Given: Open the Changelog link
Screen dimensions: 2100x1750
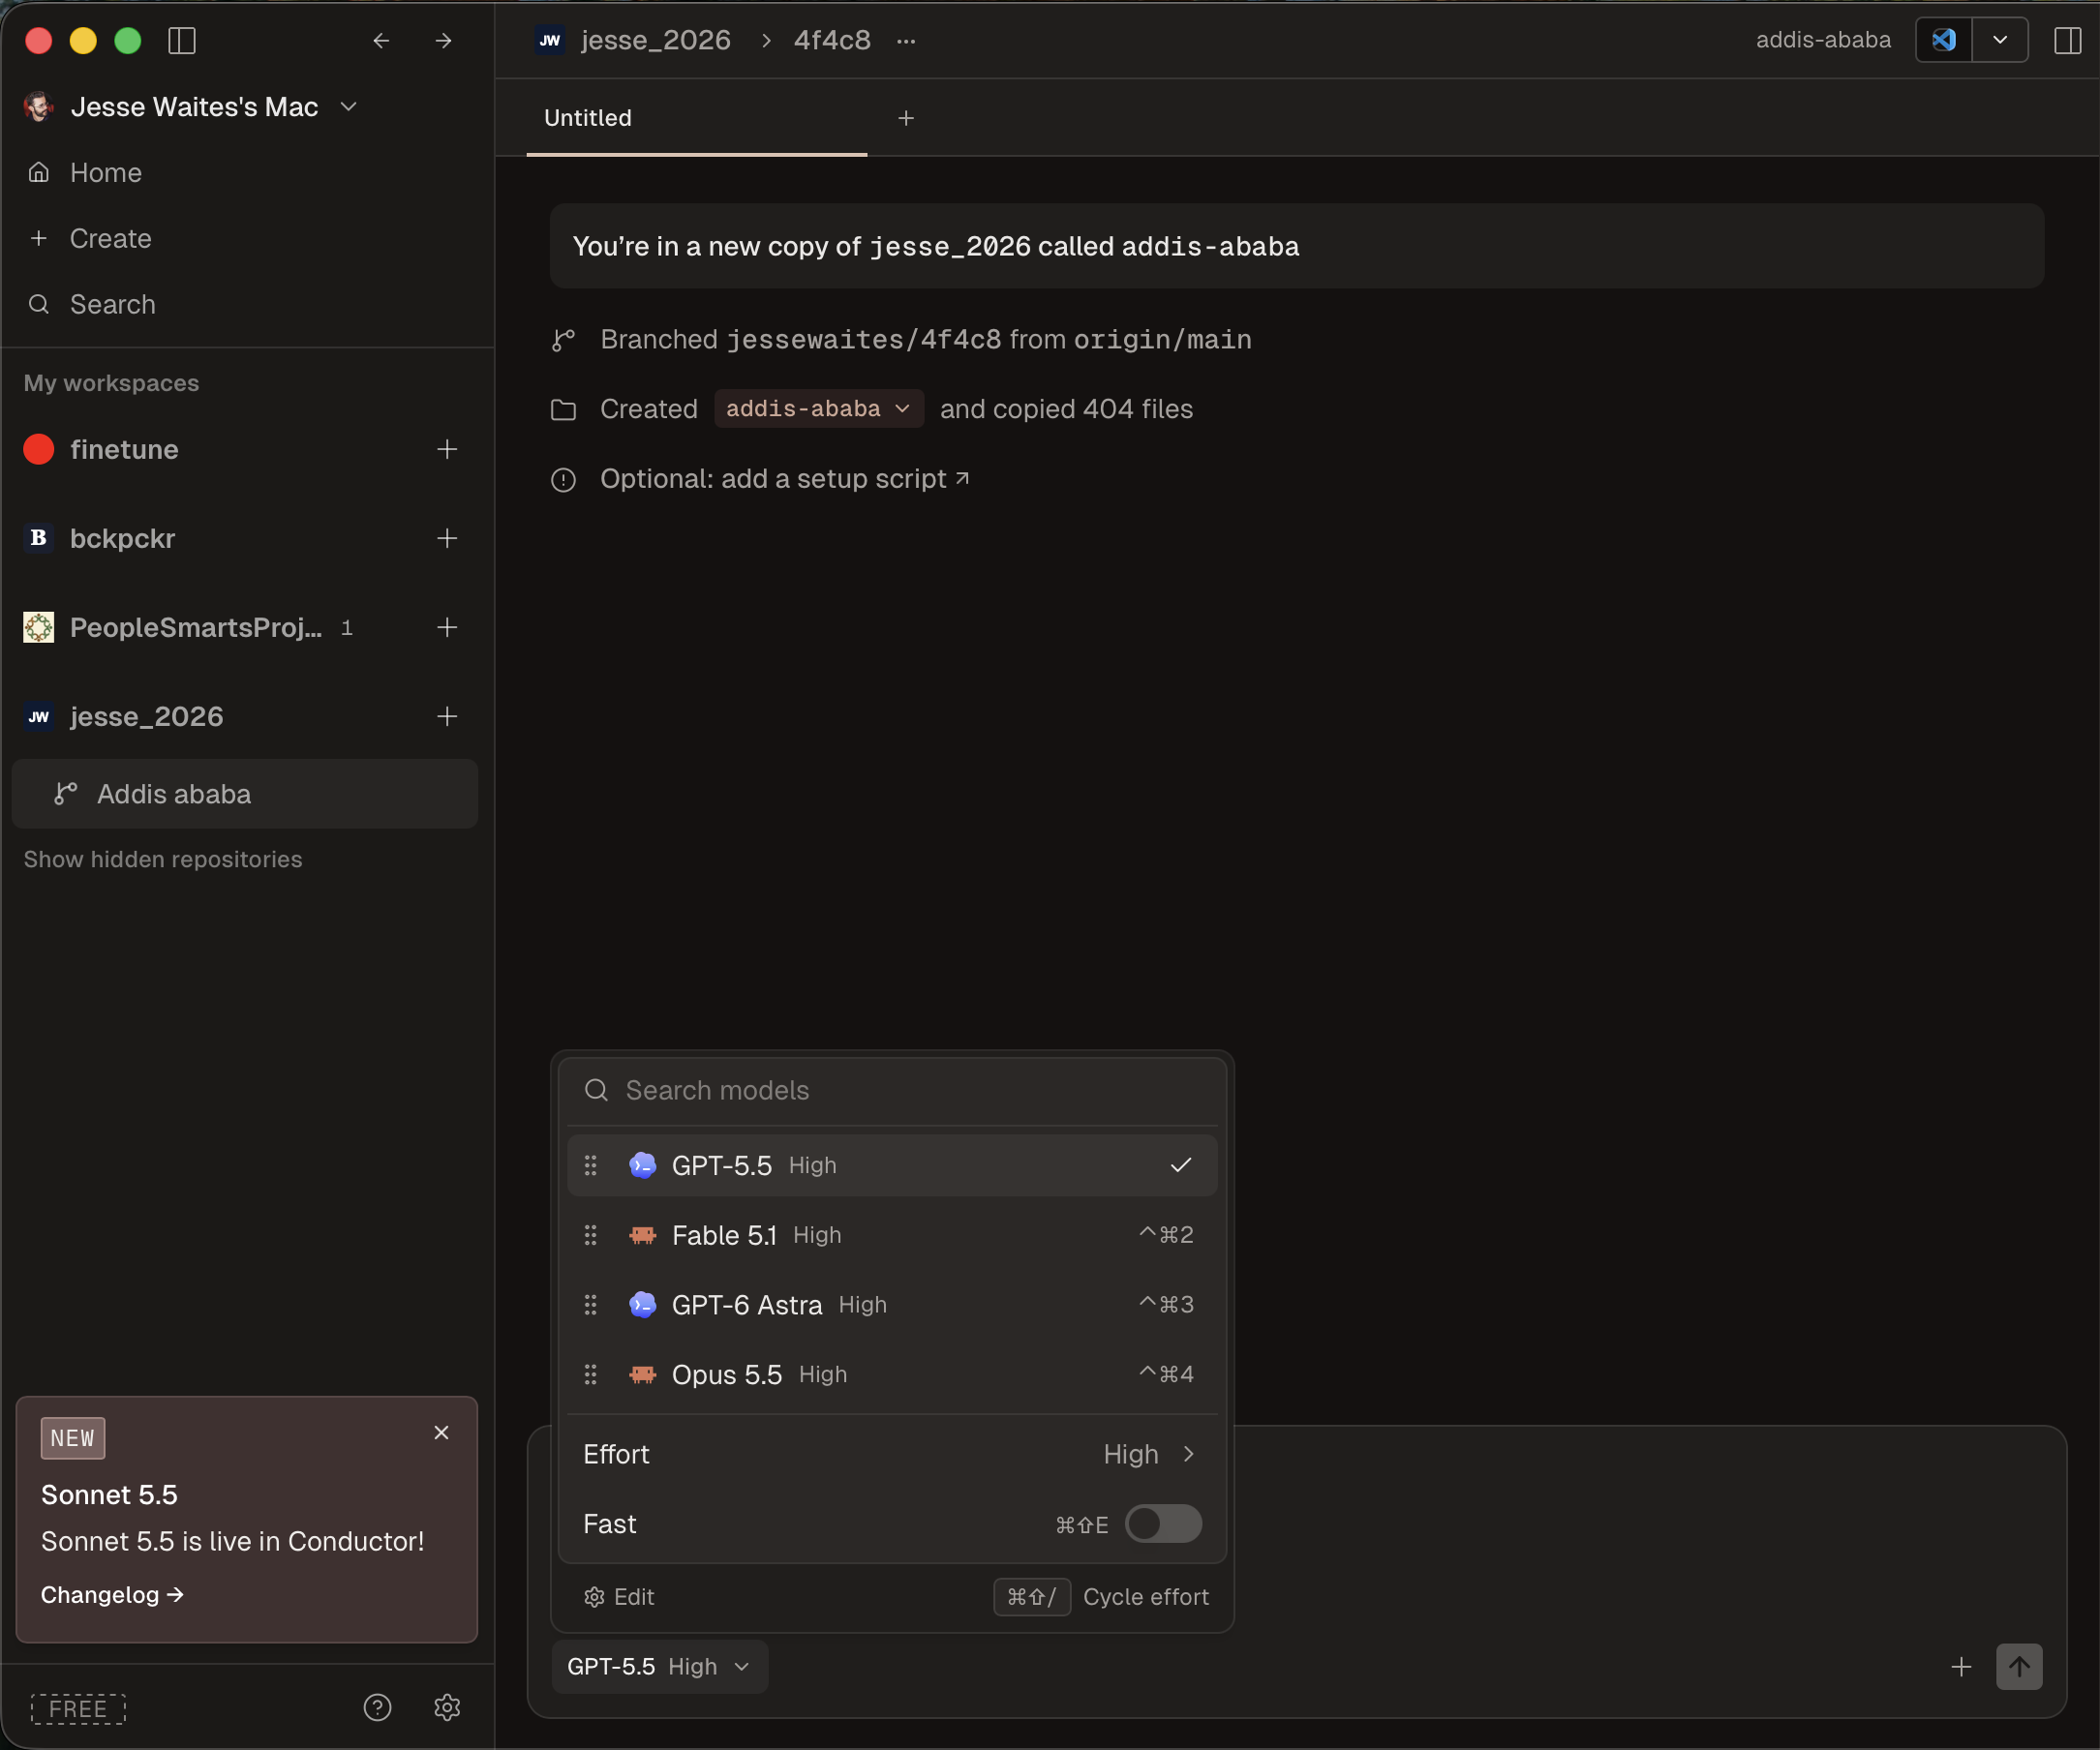Looking at the screenshot, I should click(112, 1594).
